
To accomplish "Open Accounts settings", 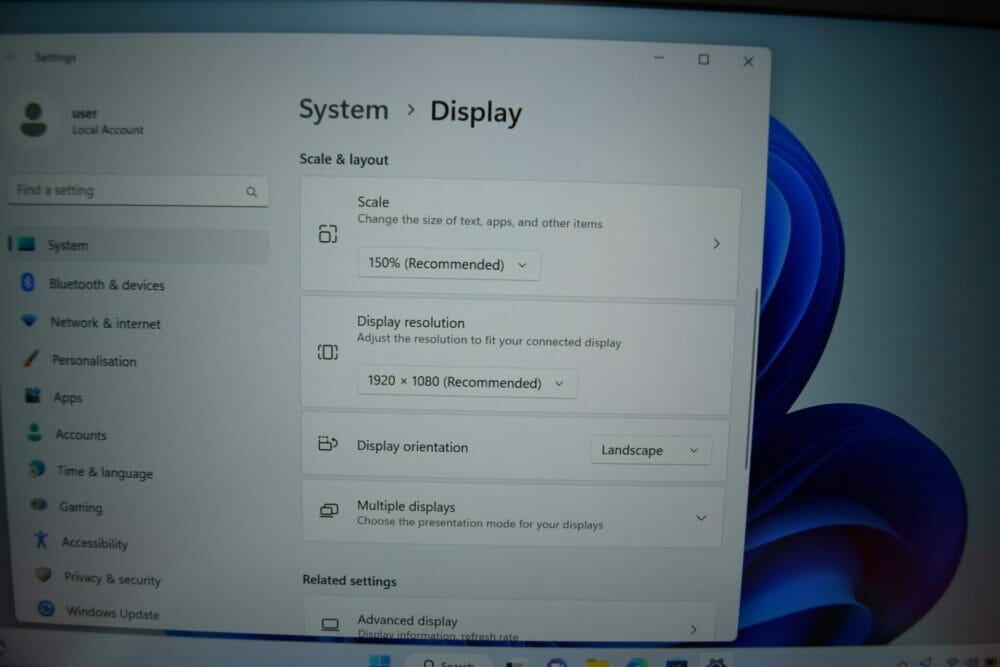I will pos(80,434).
